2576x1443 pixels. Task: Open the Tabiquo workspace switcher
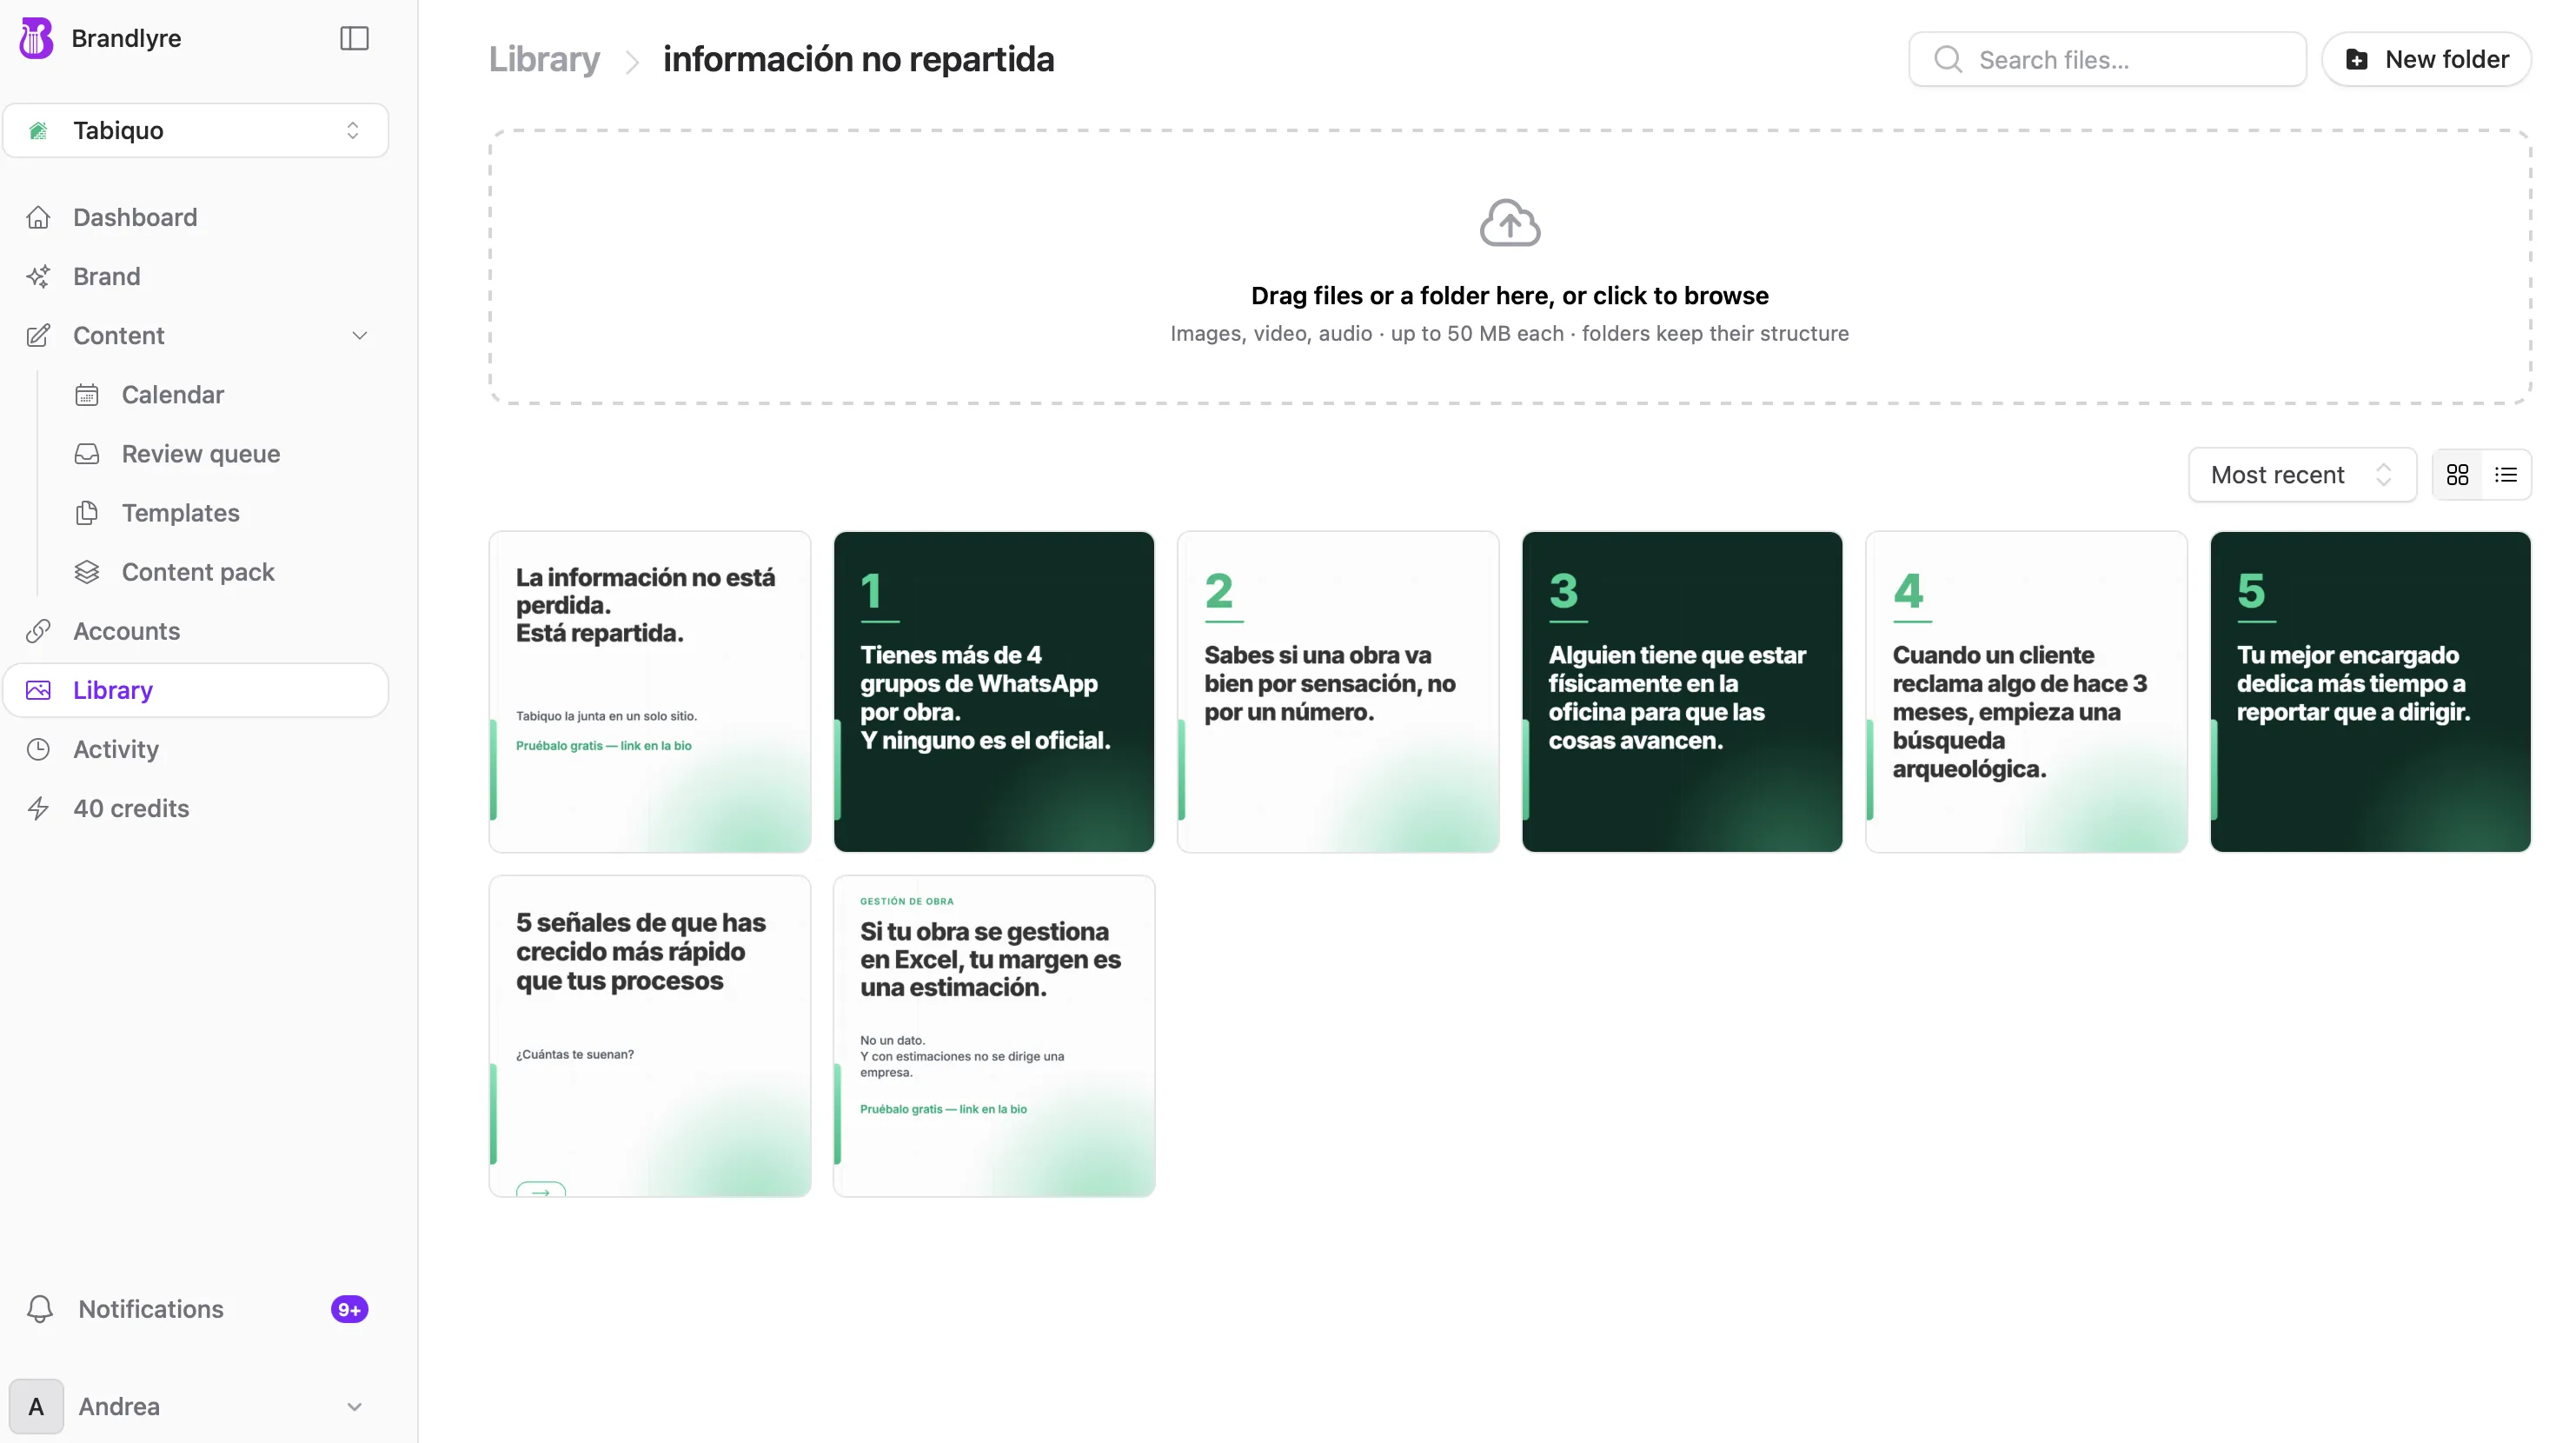coord(196,130)
